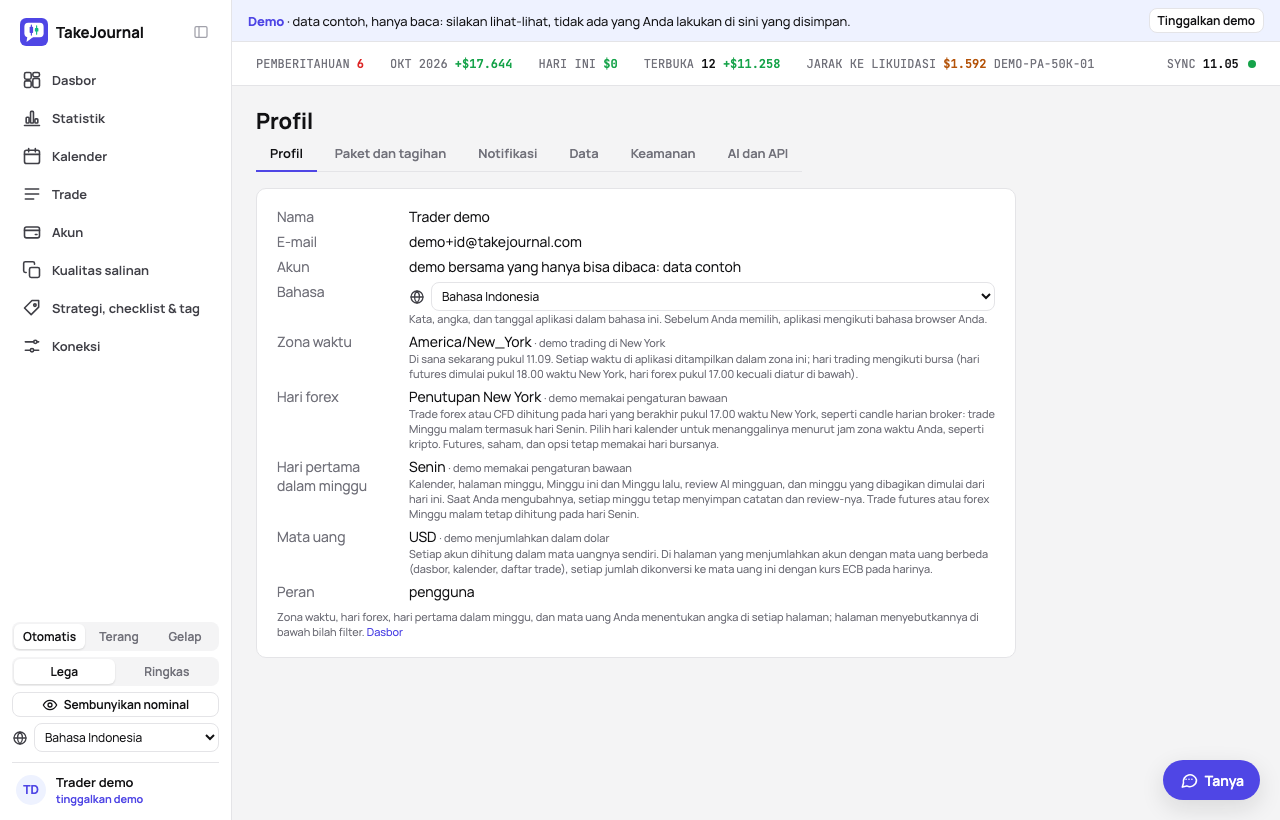Collapse the sidebar with the panel icon

pos(201,32)
